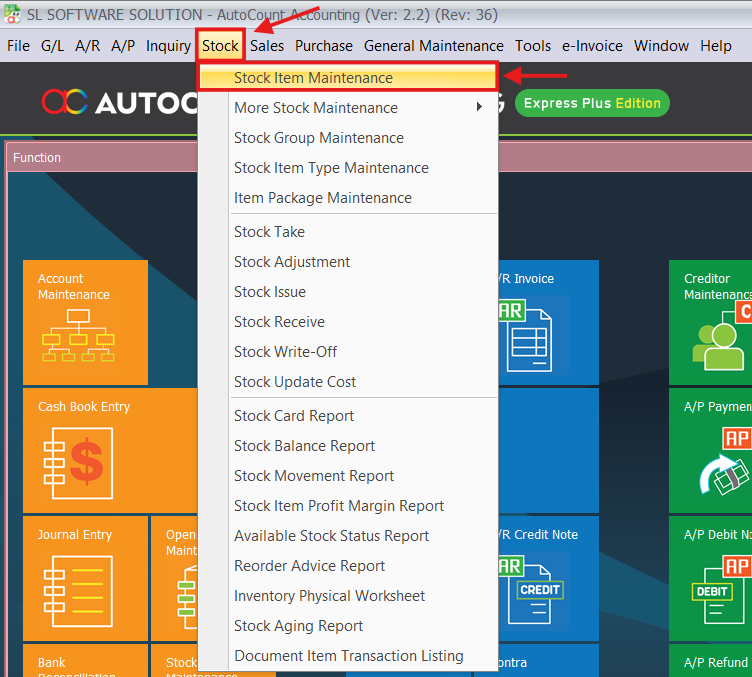Select Stock Aging Report entry
The image size is (752, 677).
coord(298,626)
